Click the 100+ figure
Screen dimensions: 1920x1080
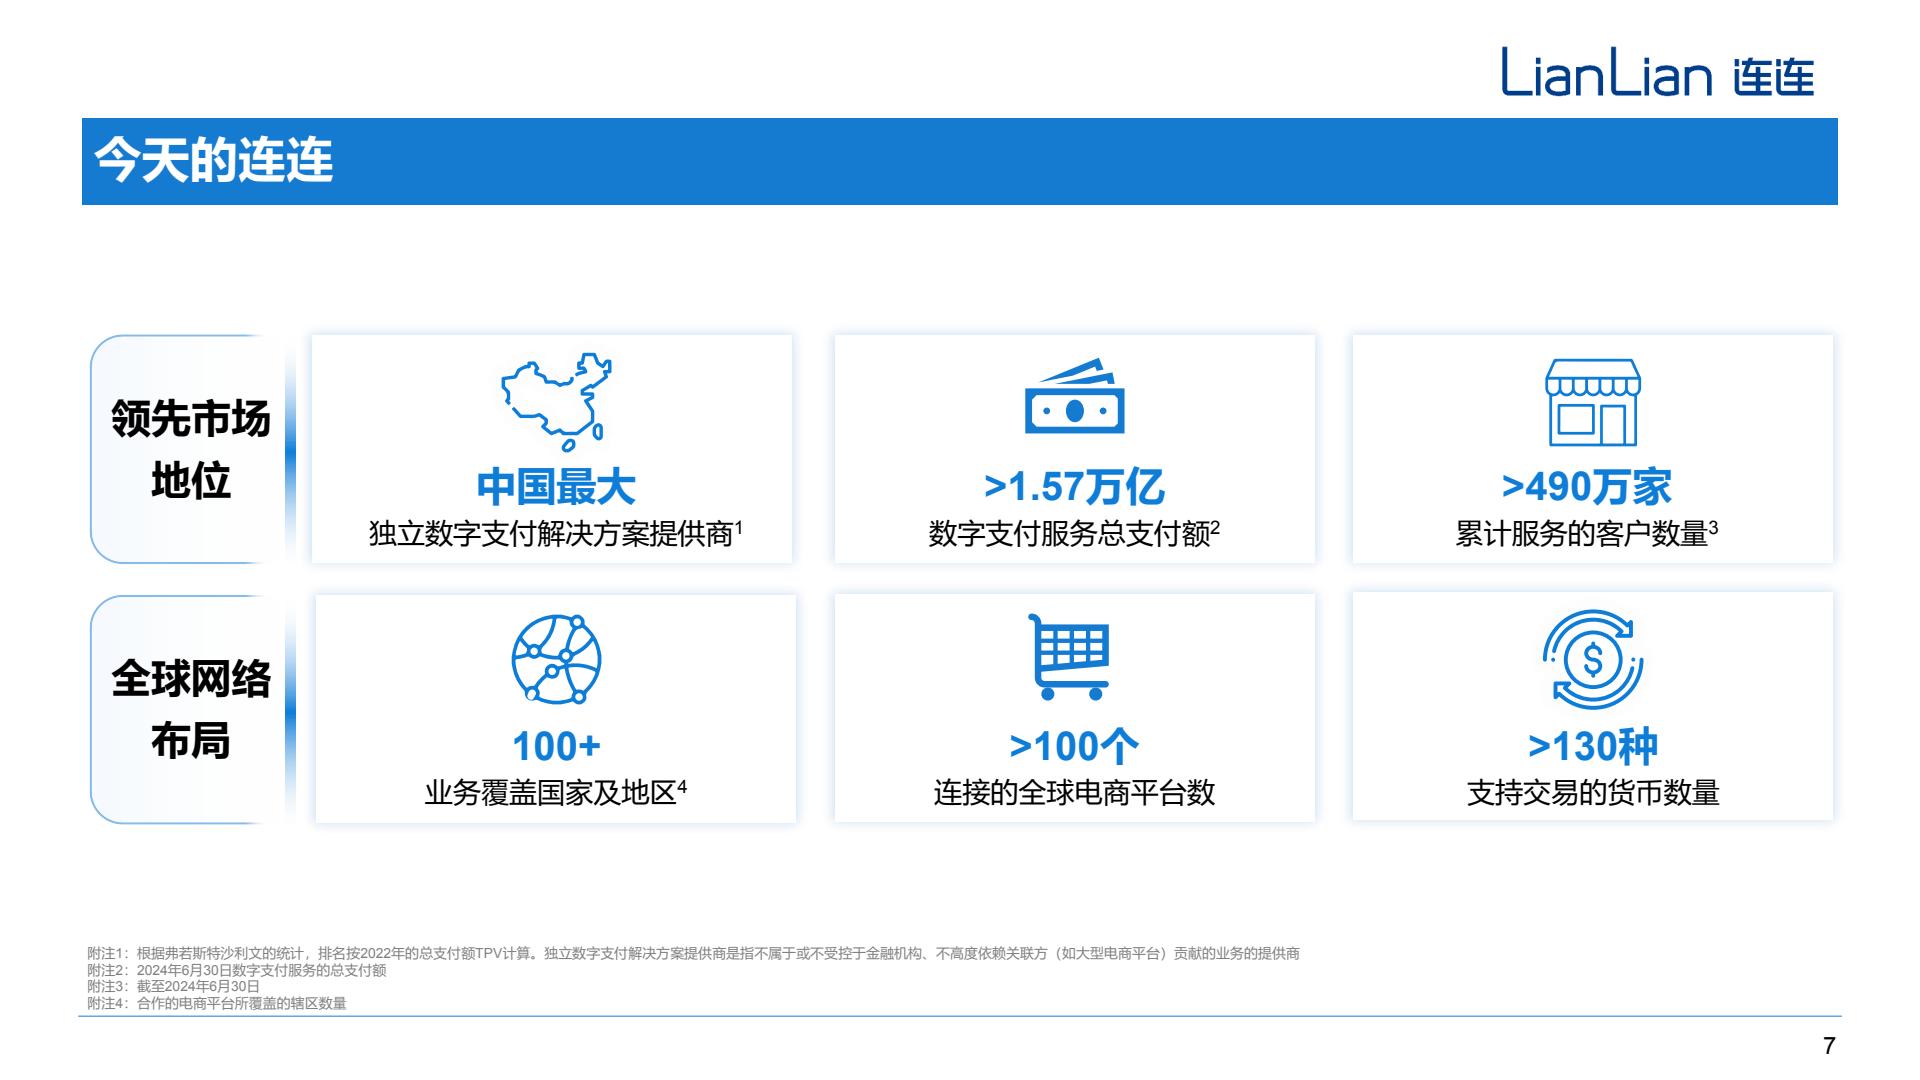point(556,746)
